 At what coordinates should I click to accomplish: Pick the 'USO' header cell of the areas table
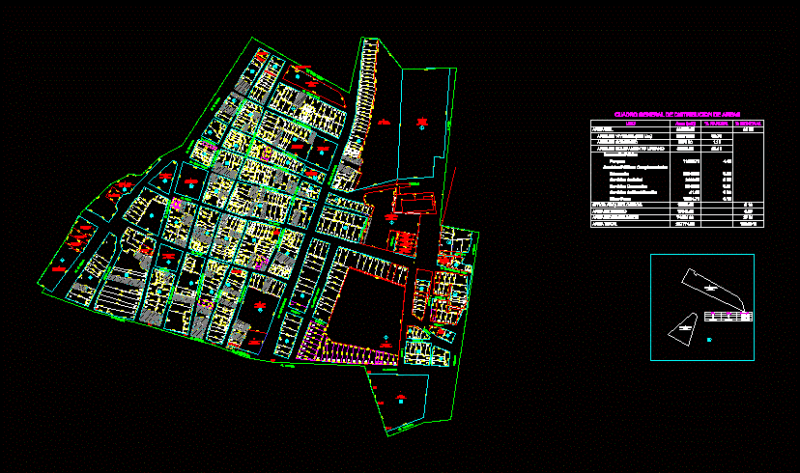630,123
